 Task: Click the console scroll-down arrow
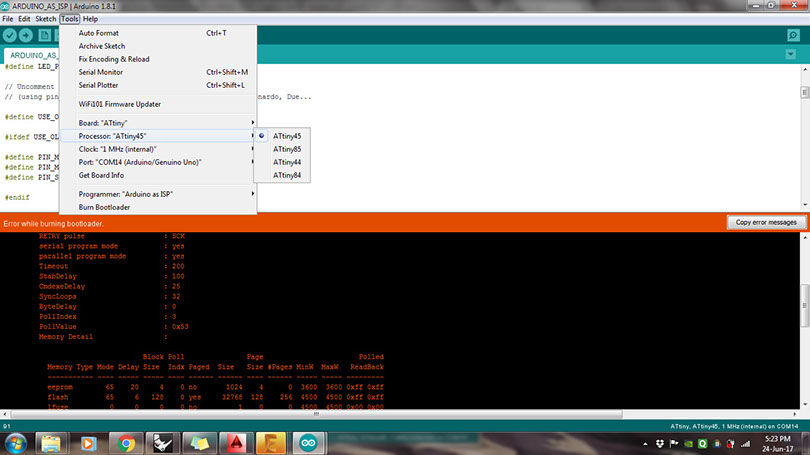pyautogui.click(x=804, y=404)
